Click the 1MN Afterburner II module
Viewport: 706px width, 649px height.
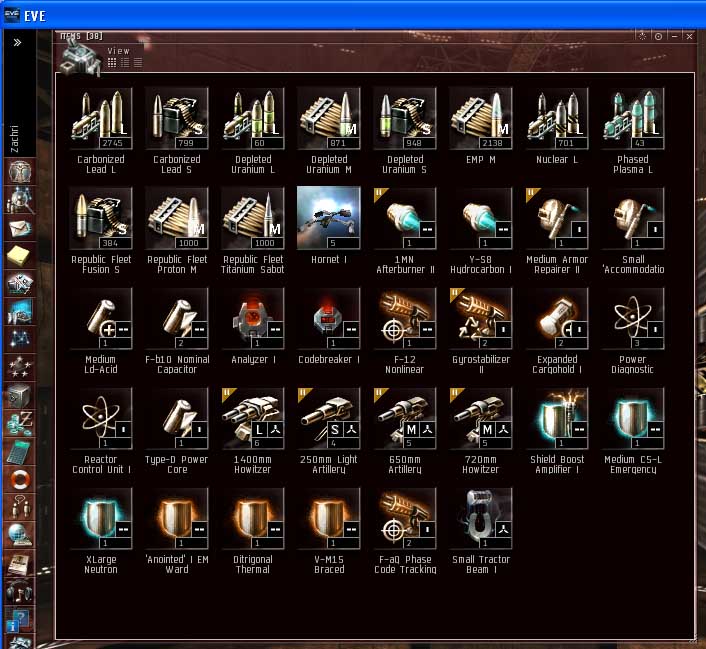coord(405,218)
